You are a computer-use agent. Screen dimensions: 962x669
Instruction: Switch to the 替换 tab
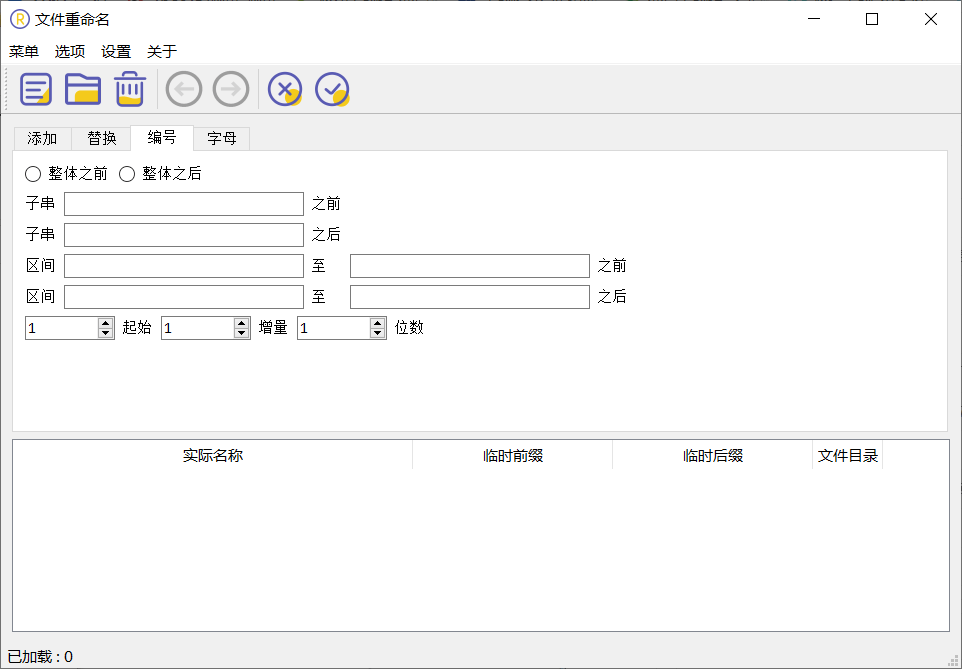[x=102, y=139]
